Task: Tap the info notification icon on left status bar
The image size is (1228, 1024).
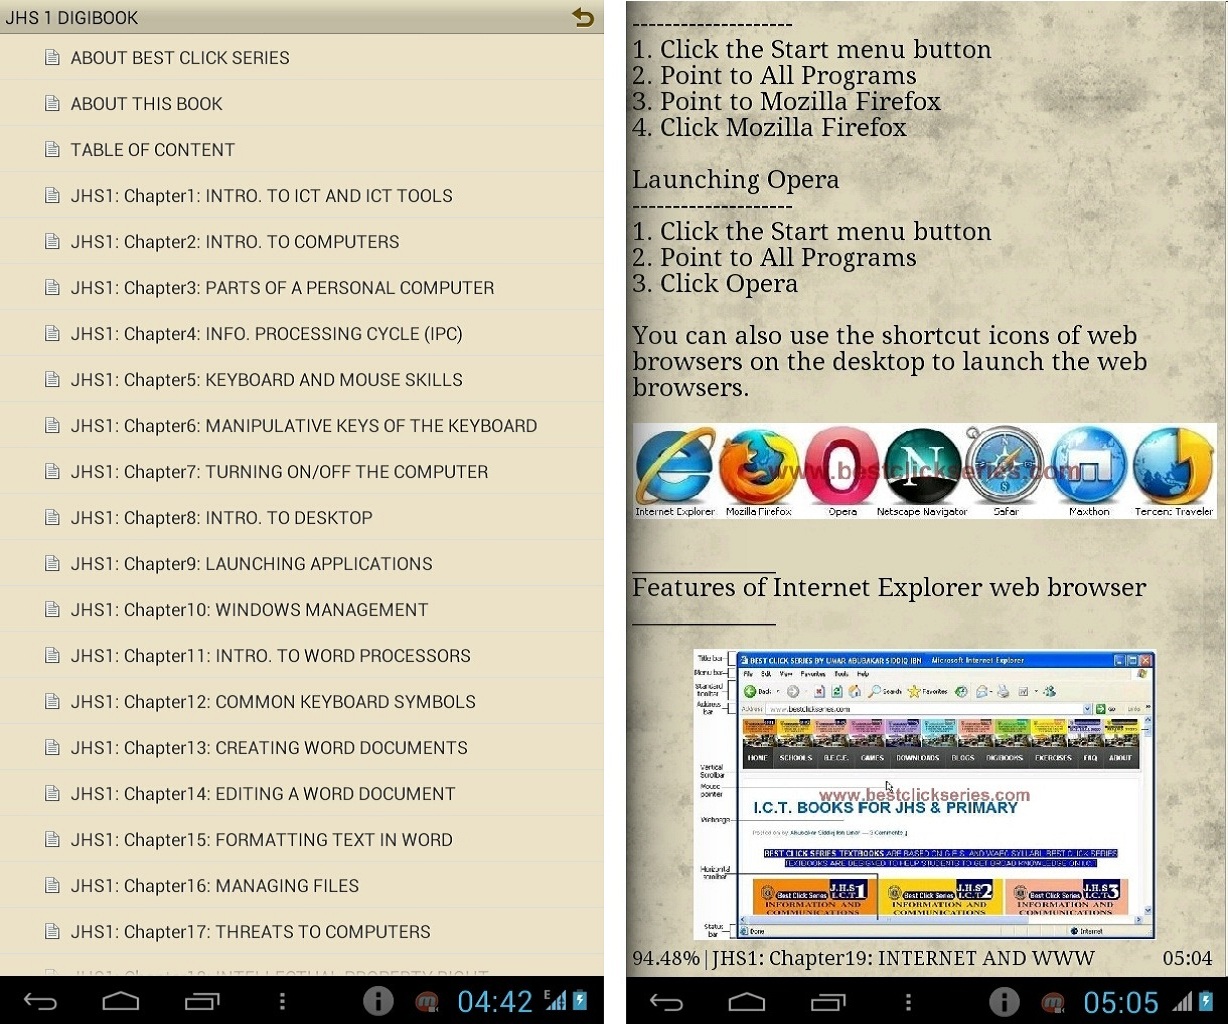Action: [x=378, y=1001]
